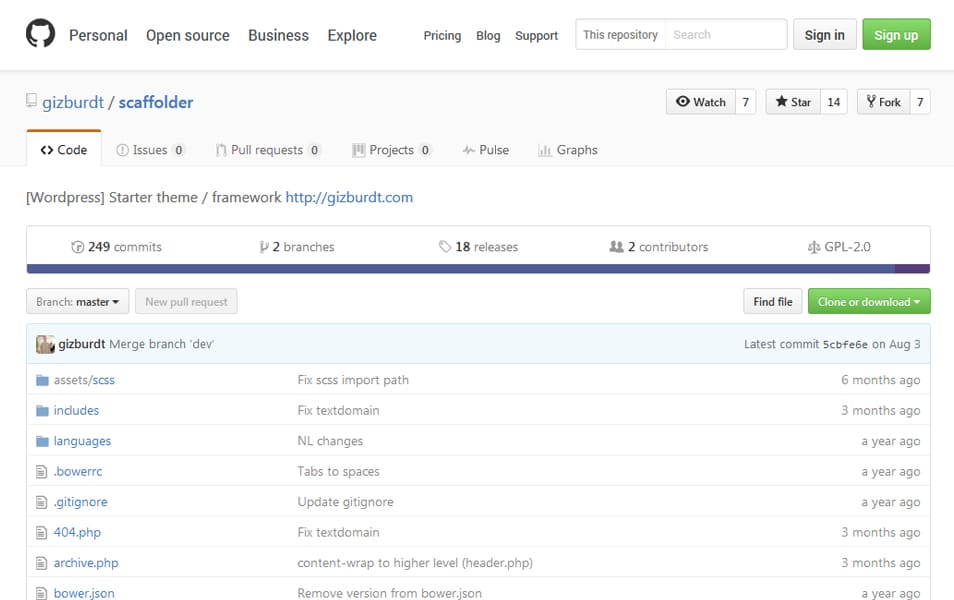Click the purple segment of language bar
954x600 pixels.
[912, 269]
